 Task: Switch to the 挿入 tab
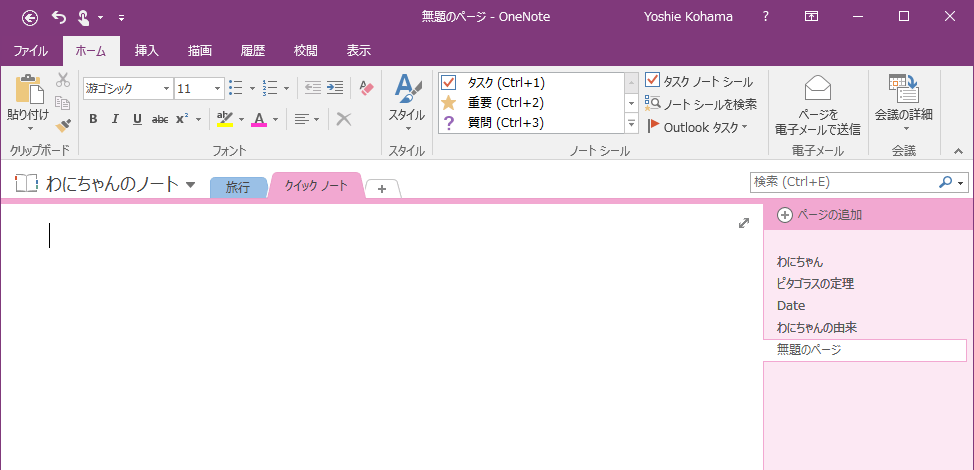[x=147, y=52]
